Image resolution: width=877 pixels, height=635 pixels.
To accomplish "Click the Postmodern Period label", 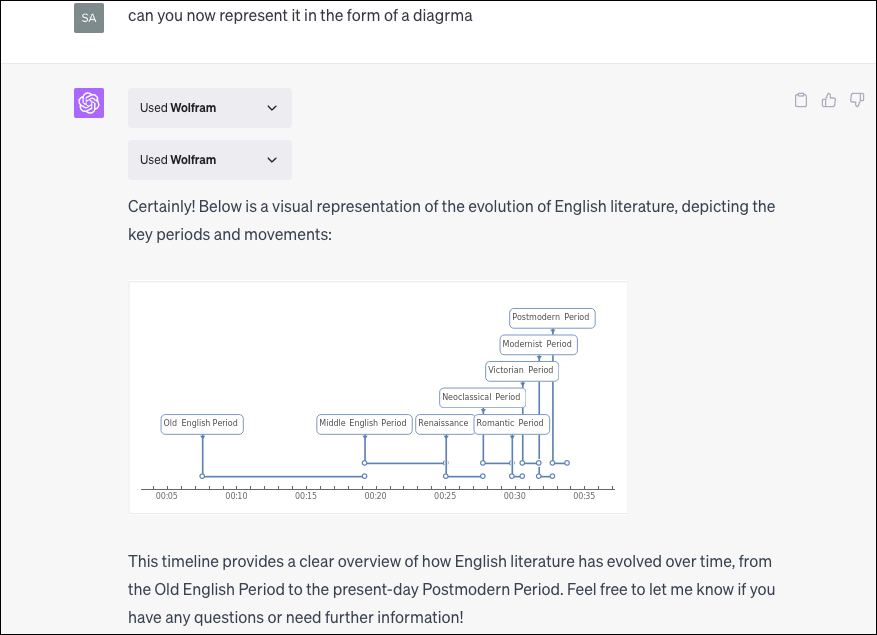I will pyautogui.click(x=552, y=318).
